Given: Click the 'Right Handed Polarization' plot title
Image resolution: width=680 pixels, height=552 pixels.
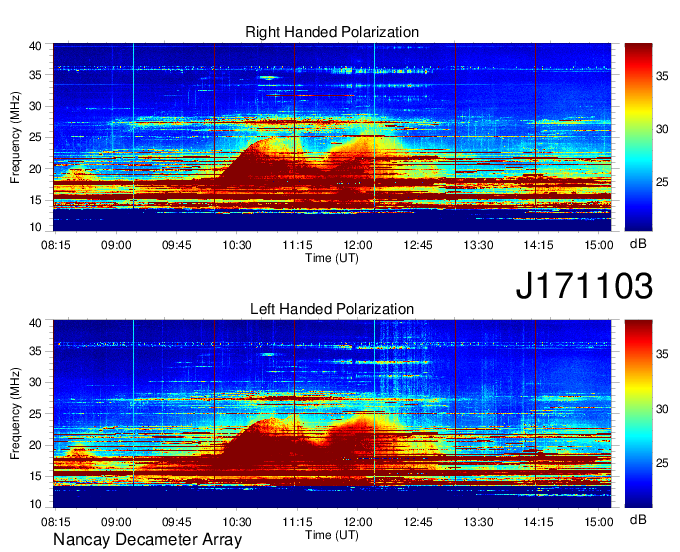Looking at the screenshot, I should [332, 32].
